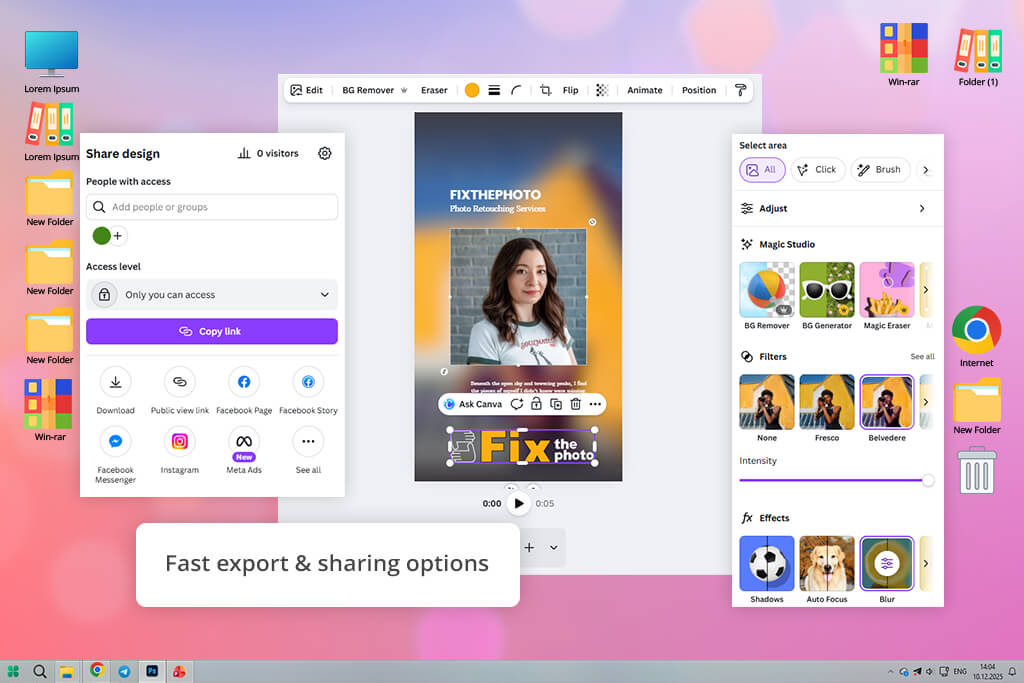Open the BG Remover thumbnail in Magic Studio
The width and height of the screenshot is (1024, 683).
[767, 290]
